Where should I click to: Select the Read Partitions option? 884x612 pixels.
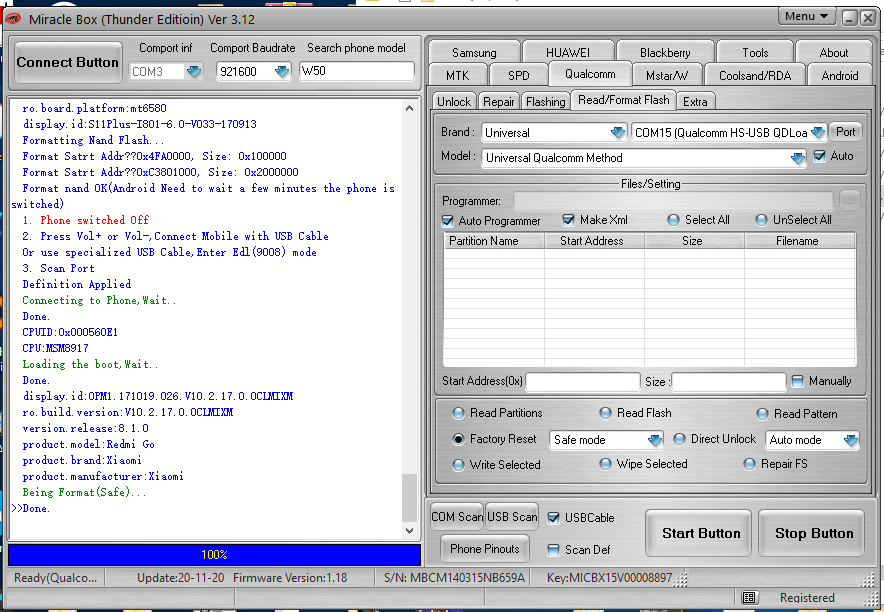tap(458, 413)
